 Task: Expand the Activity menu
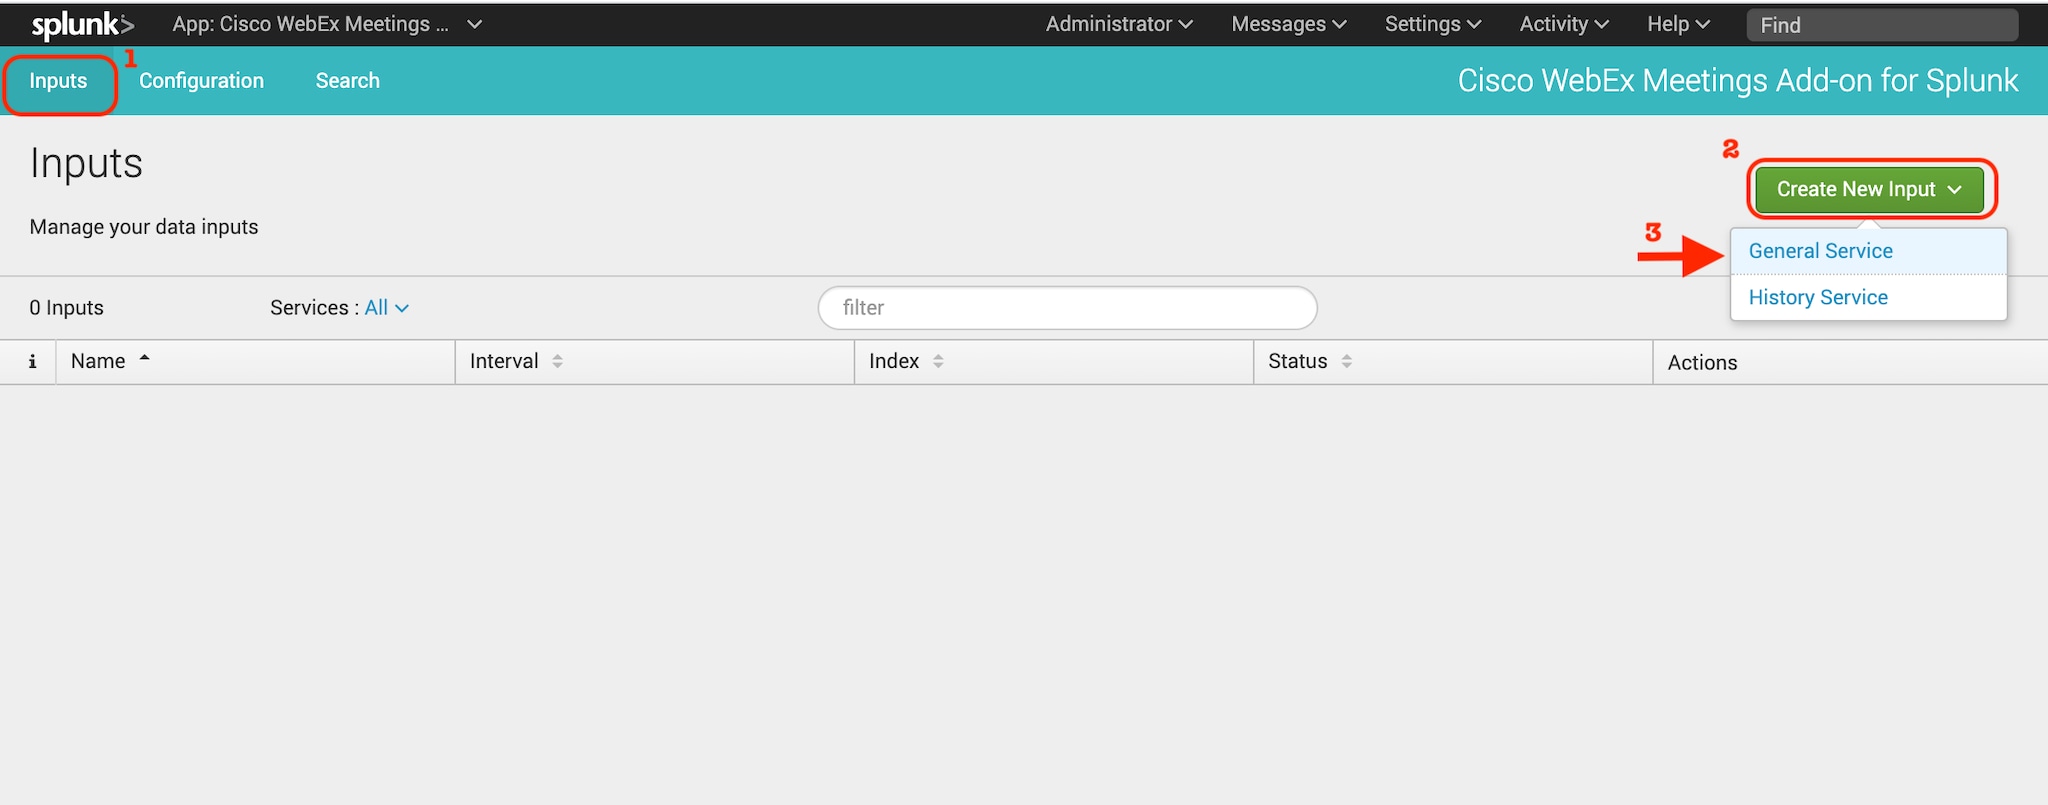point(1564,24)
